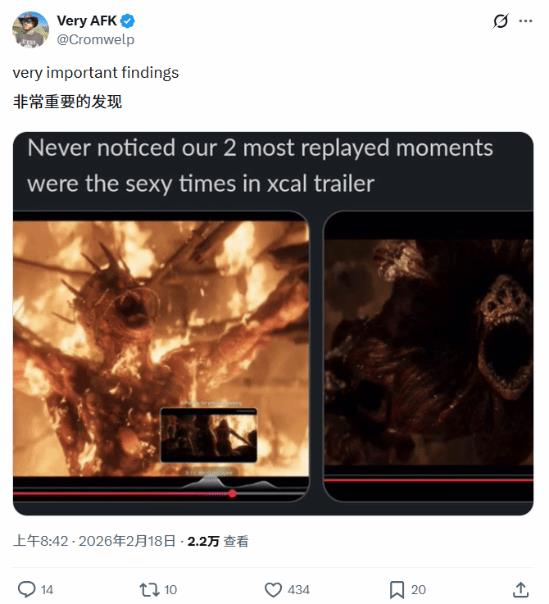Viewport: 549px width, 604px height.
Task: Click the post timestamp 上午8:42
Action: (x=40, y=541)
